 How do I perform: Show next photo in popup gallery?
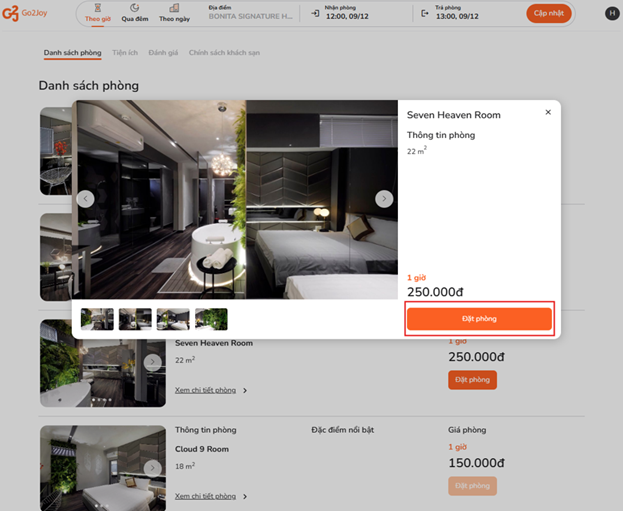pos(384,199)
